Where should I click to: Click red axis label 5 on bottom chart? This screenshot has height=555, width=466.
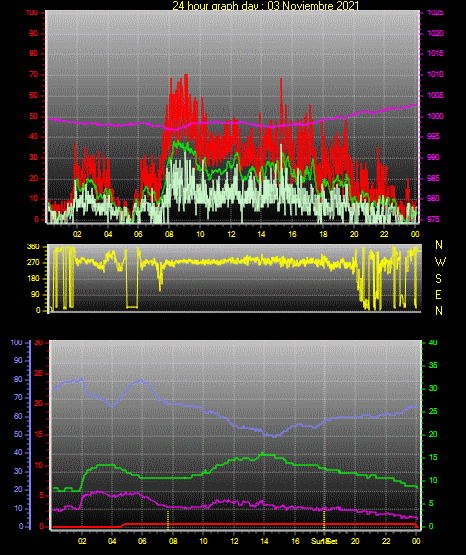(x=41, y=496)
